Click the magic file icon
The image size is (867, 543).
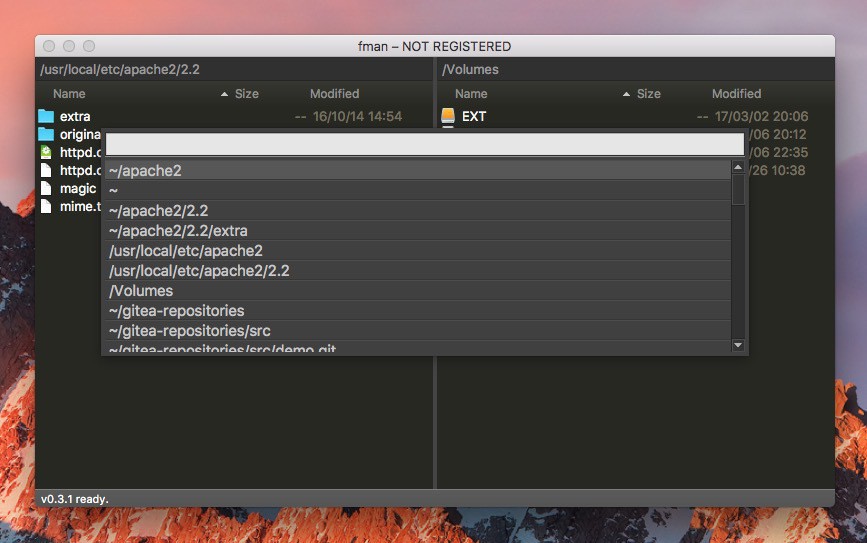[46, 188]
